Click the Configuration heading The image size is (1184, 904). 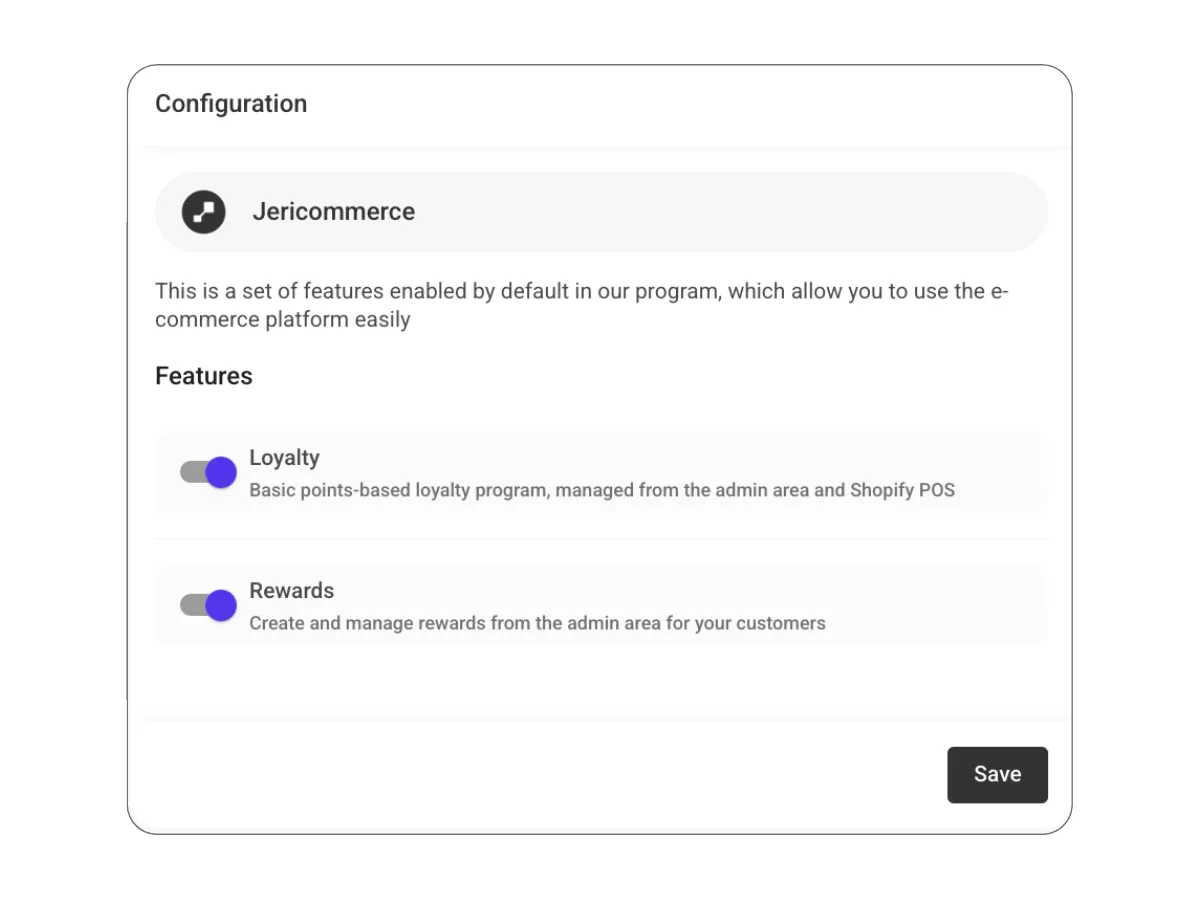(231, 104)
